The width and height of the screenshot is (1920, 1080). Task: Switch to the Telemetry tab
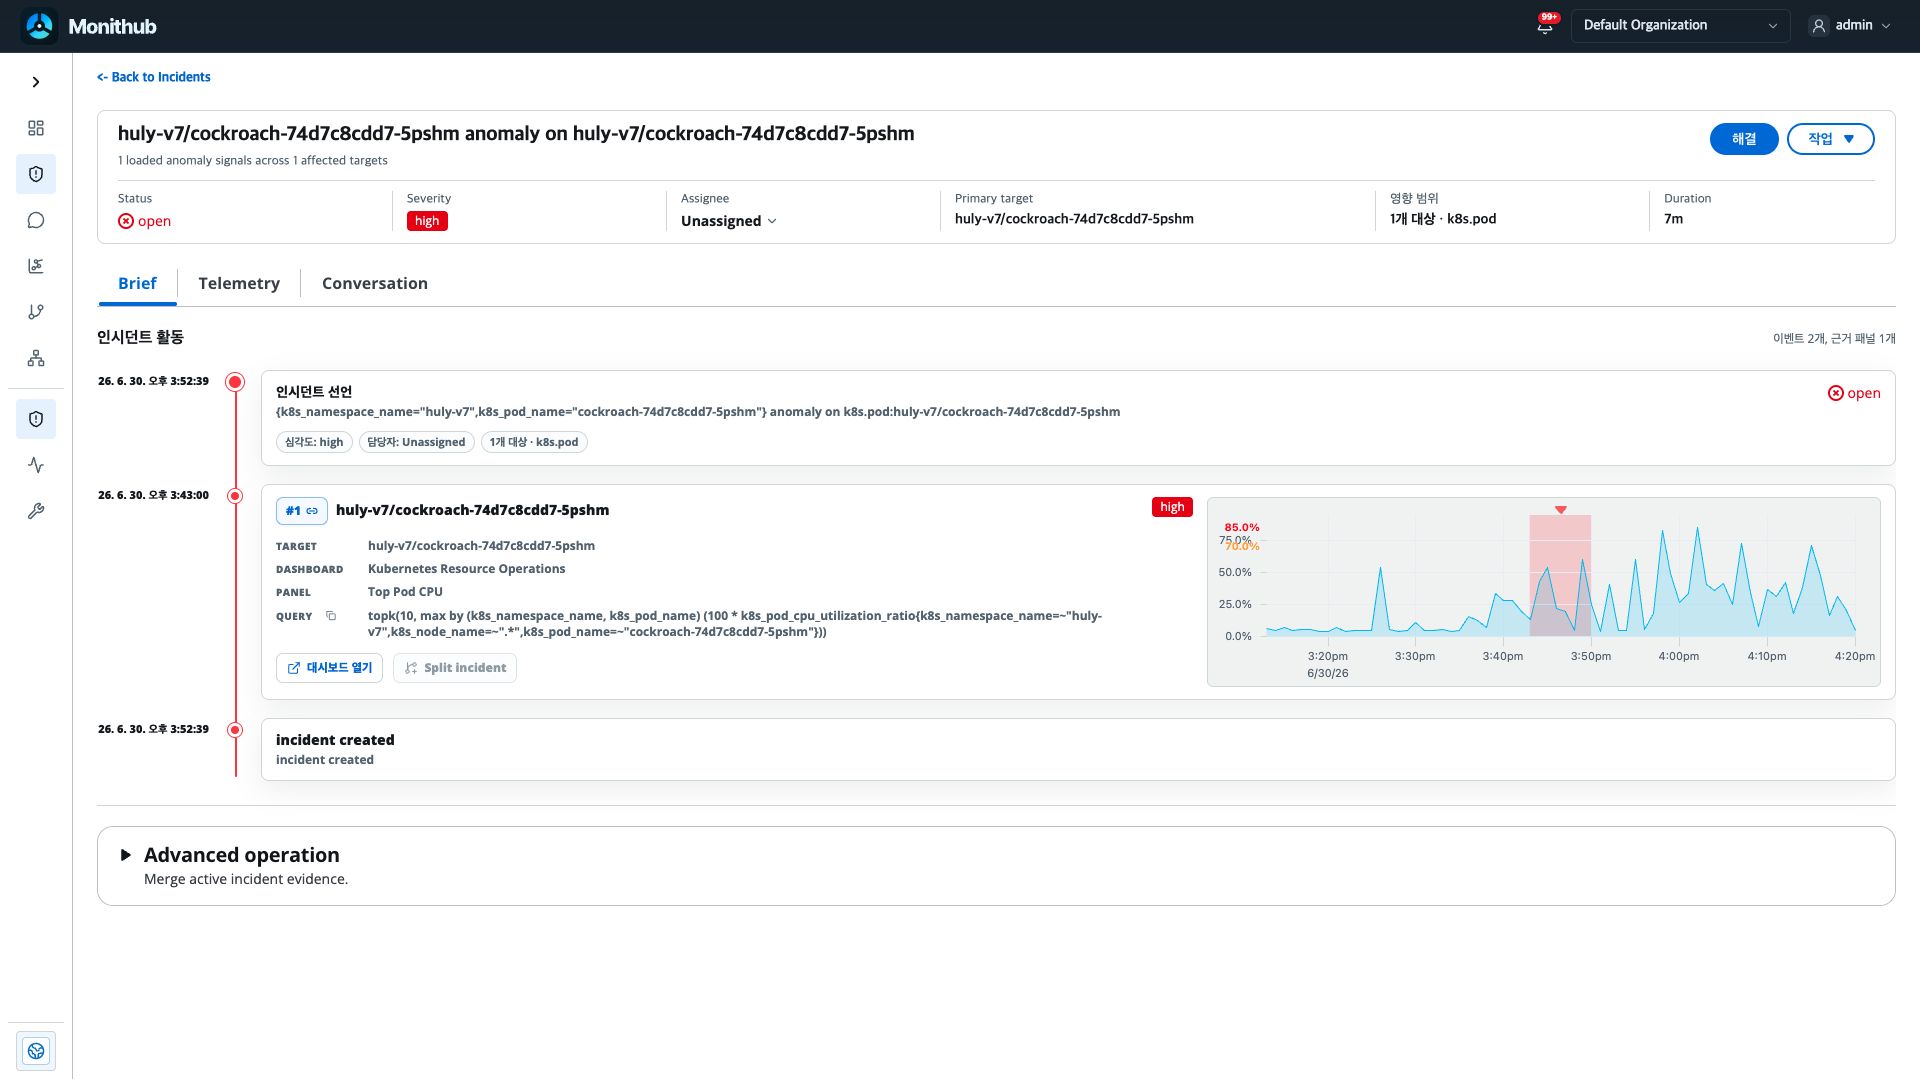coord(239,283)
